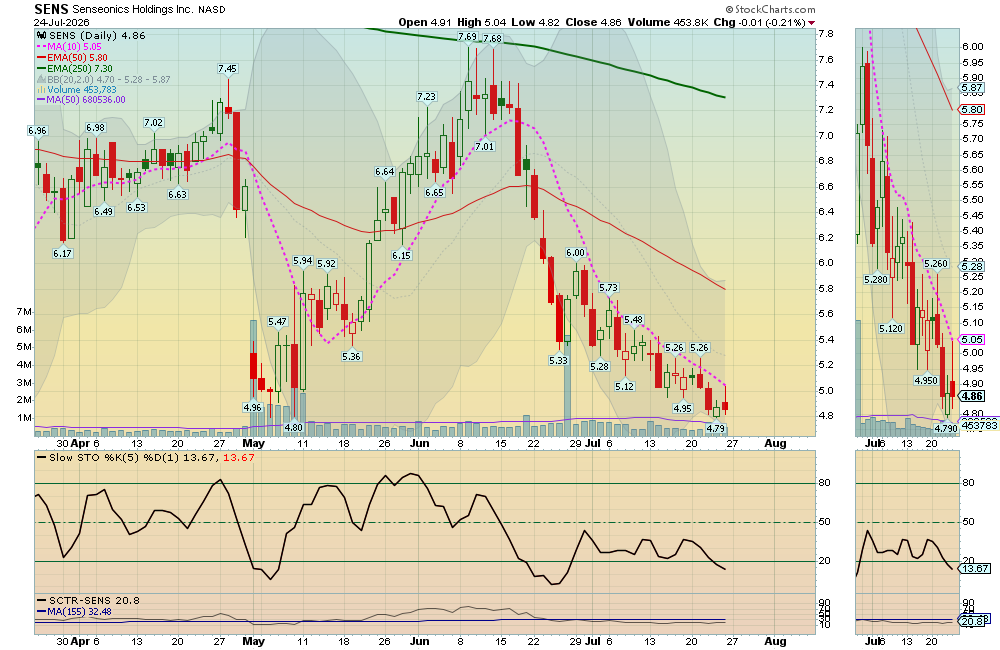Click the 6.96 price label

(38, 130)
